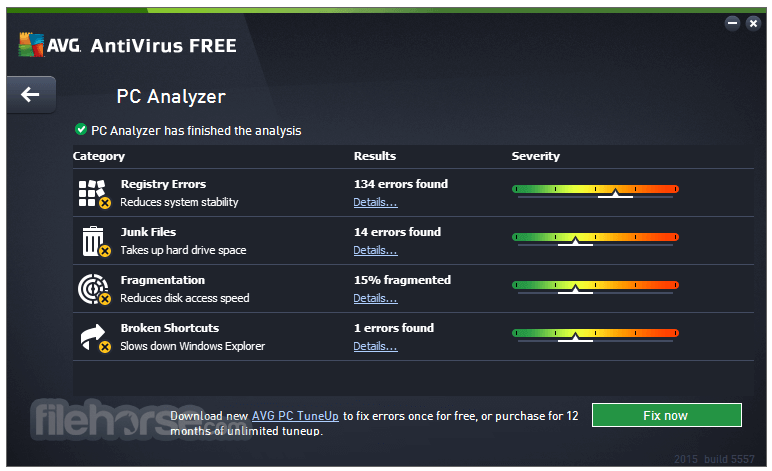View Details for Fragmentation results
Screen dimensions: 772x471
(375, 298)
